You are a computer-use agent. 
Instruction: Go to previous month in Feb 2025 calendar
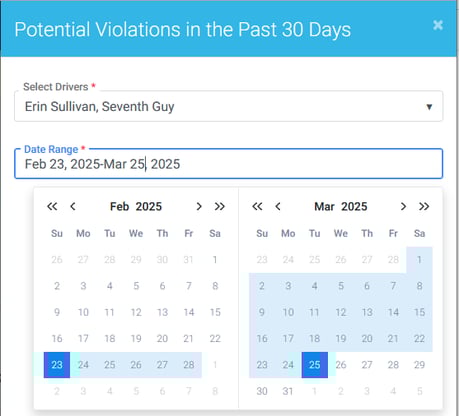tap(73, 206)
